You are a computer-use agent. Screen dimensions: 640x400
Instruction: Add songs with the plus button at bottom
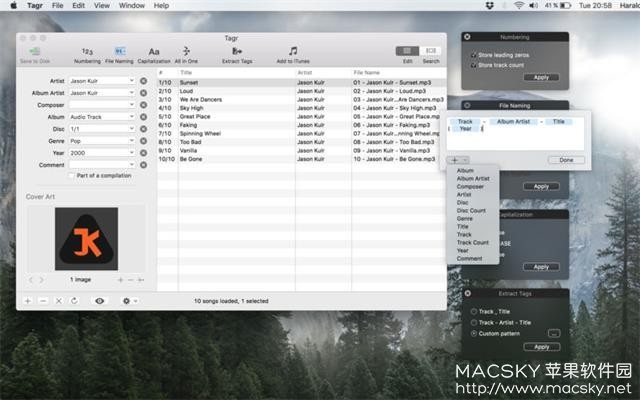click(x=28, y=301)
